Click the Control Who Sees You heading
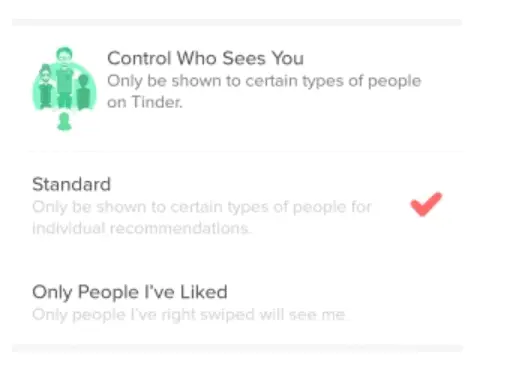 coord(205,58)
